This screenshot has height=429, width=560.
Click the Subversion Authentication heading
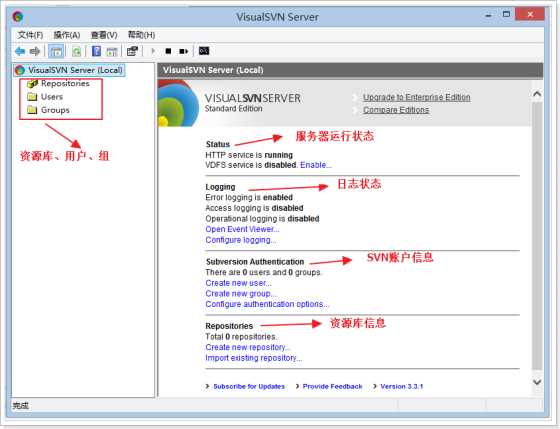click(255, 262)
